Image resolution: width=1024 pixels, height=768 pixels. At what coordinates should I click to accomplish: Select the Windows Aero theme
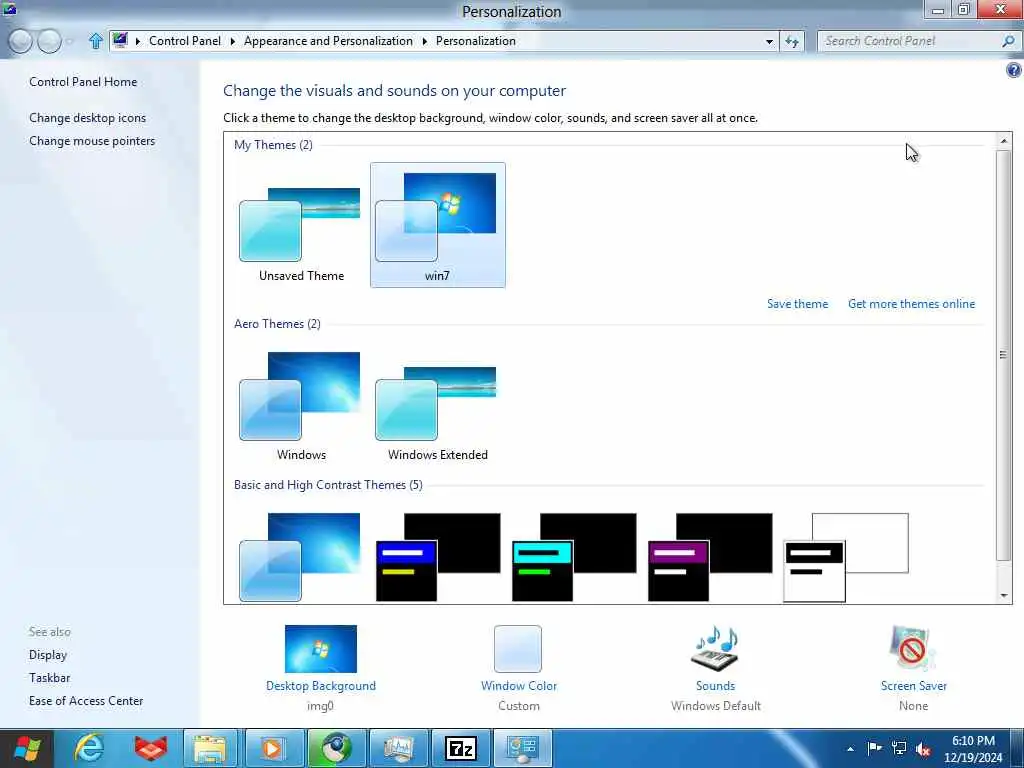301,405
